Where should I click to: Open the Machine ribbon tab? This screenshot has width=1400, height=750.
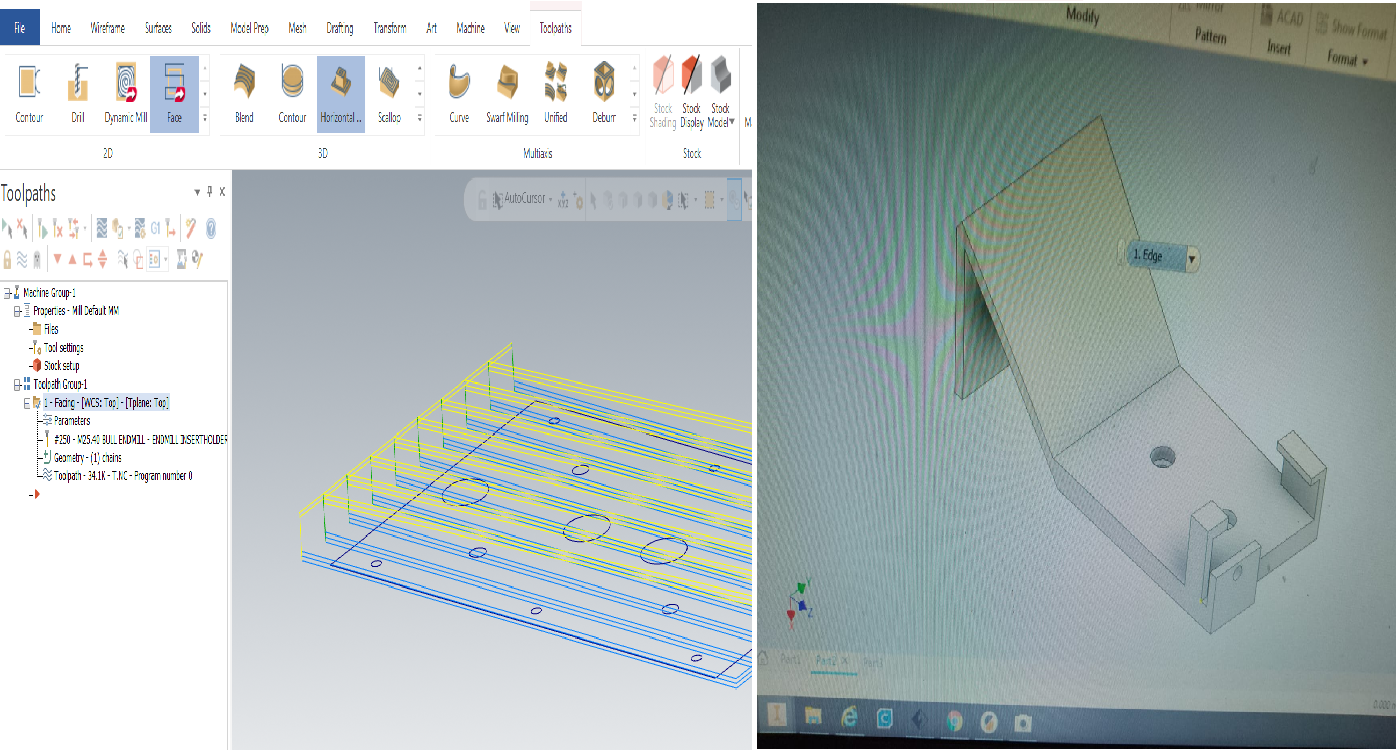point(470,28)
